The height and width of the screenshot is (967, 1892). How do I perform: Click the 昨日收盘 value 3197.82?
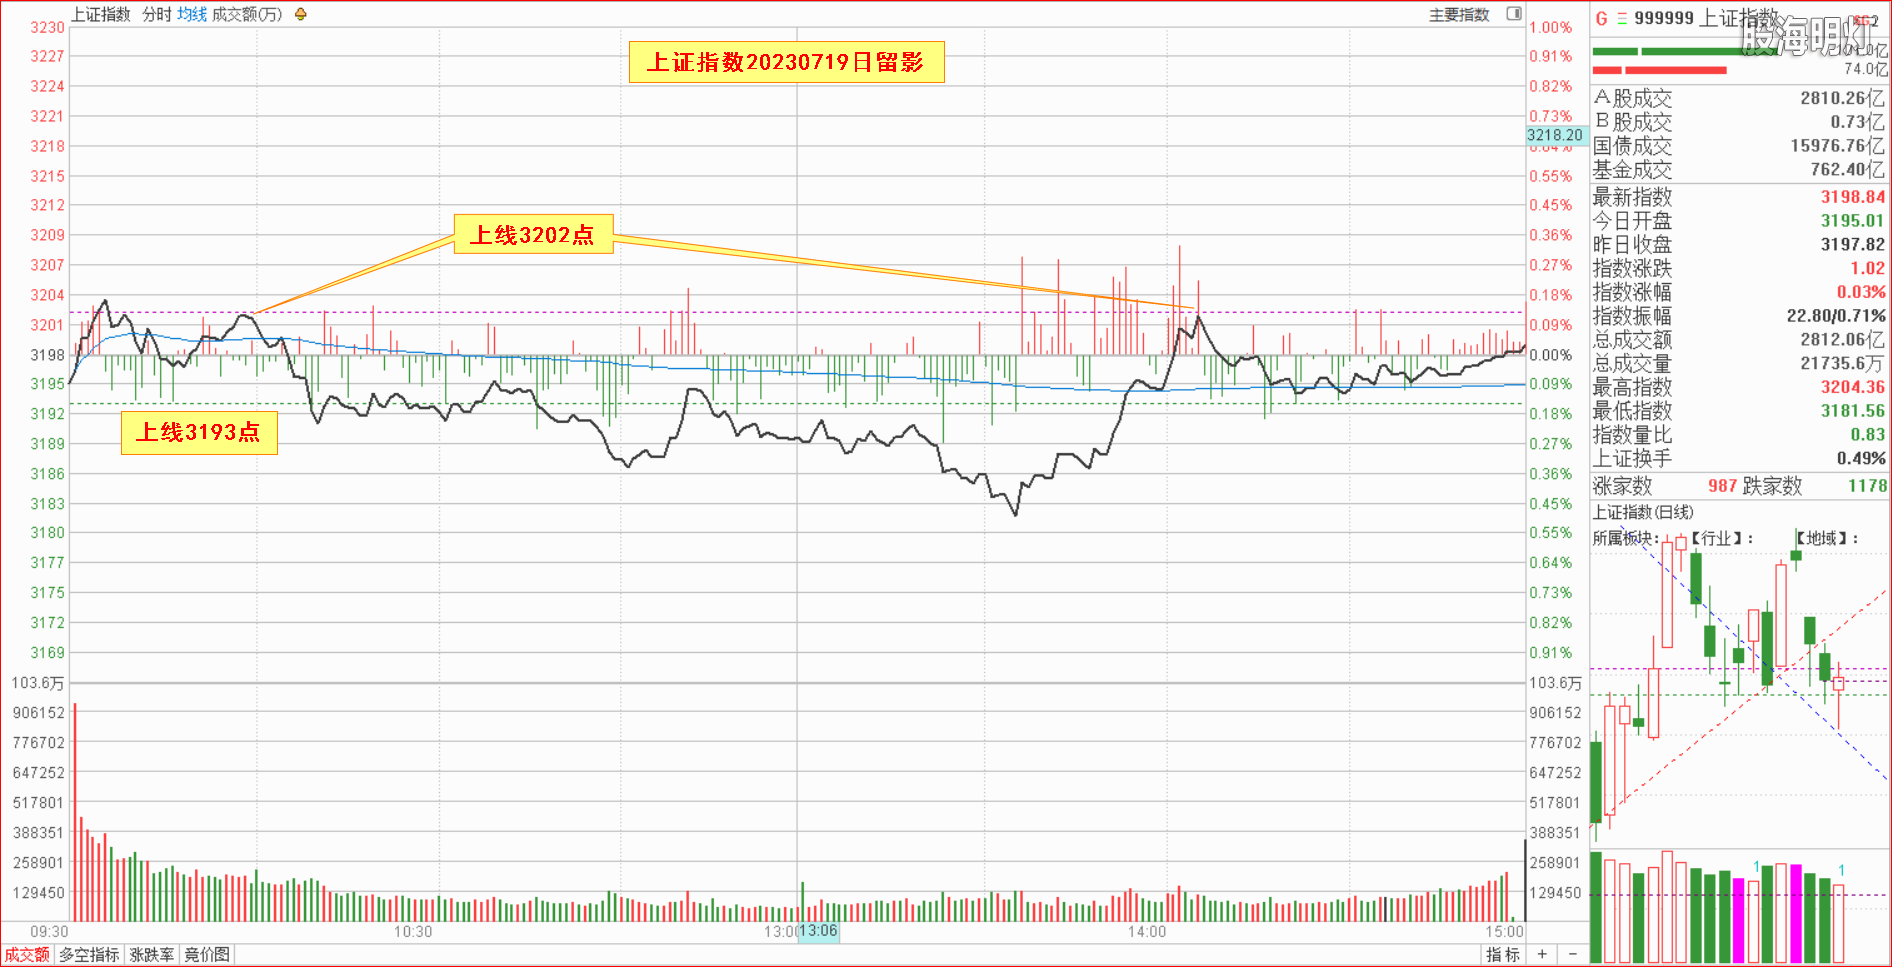tap(1852, 245)
